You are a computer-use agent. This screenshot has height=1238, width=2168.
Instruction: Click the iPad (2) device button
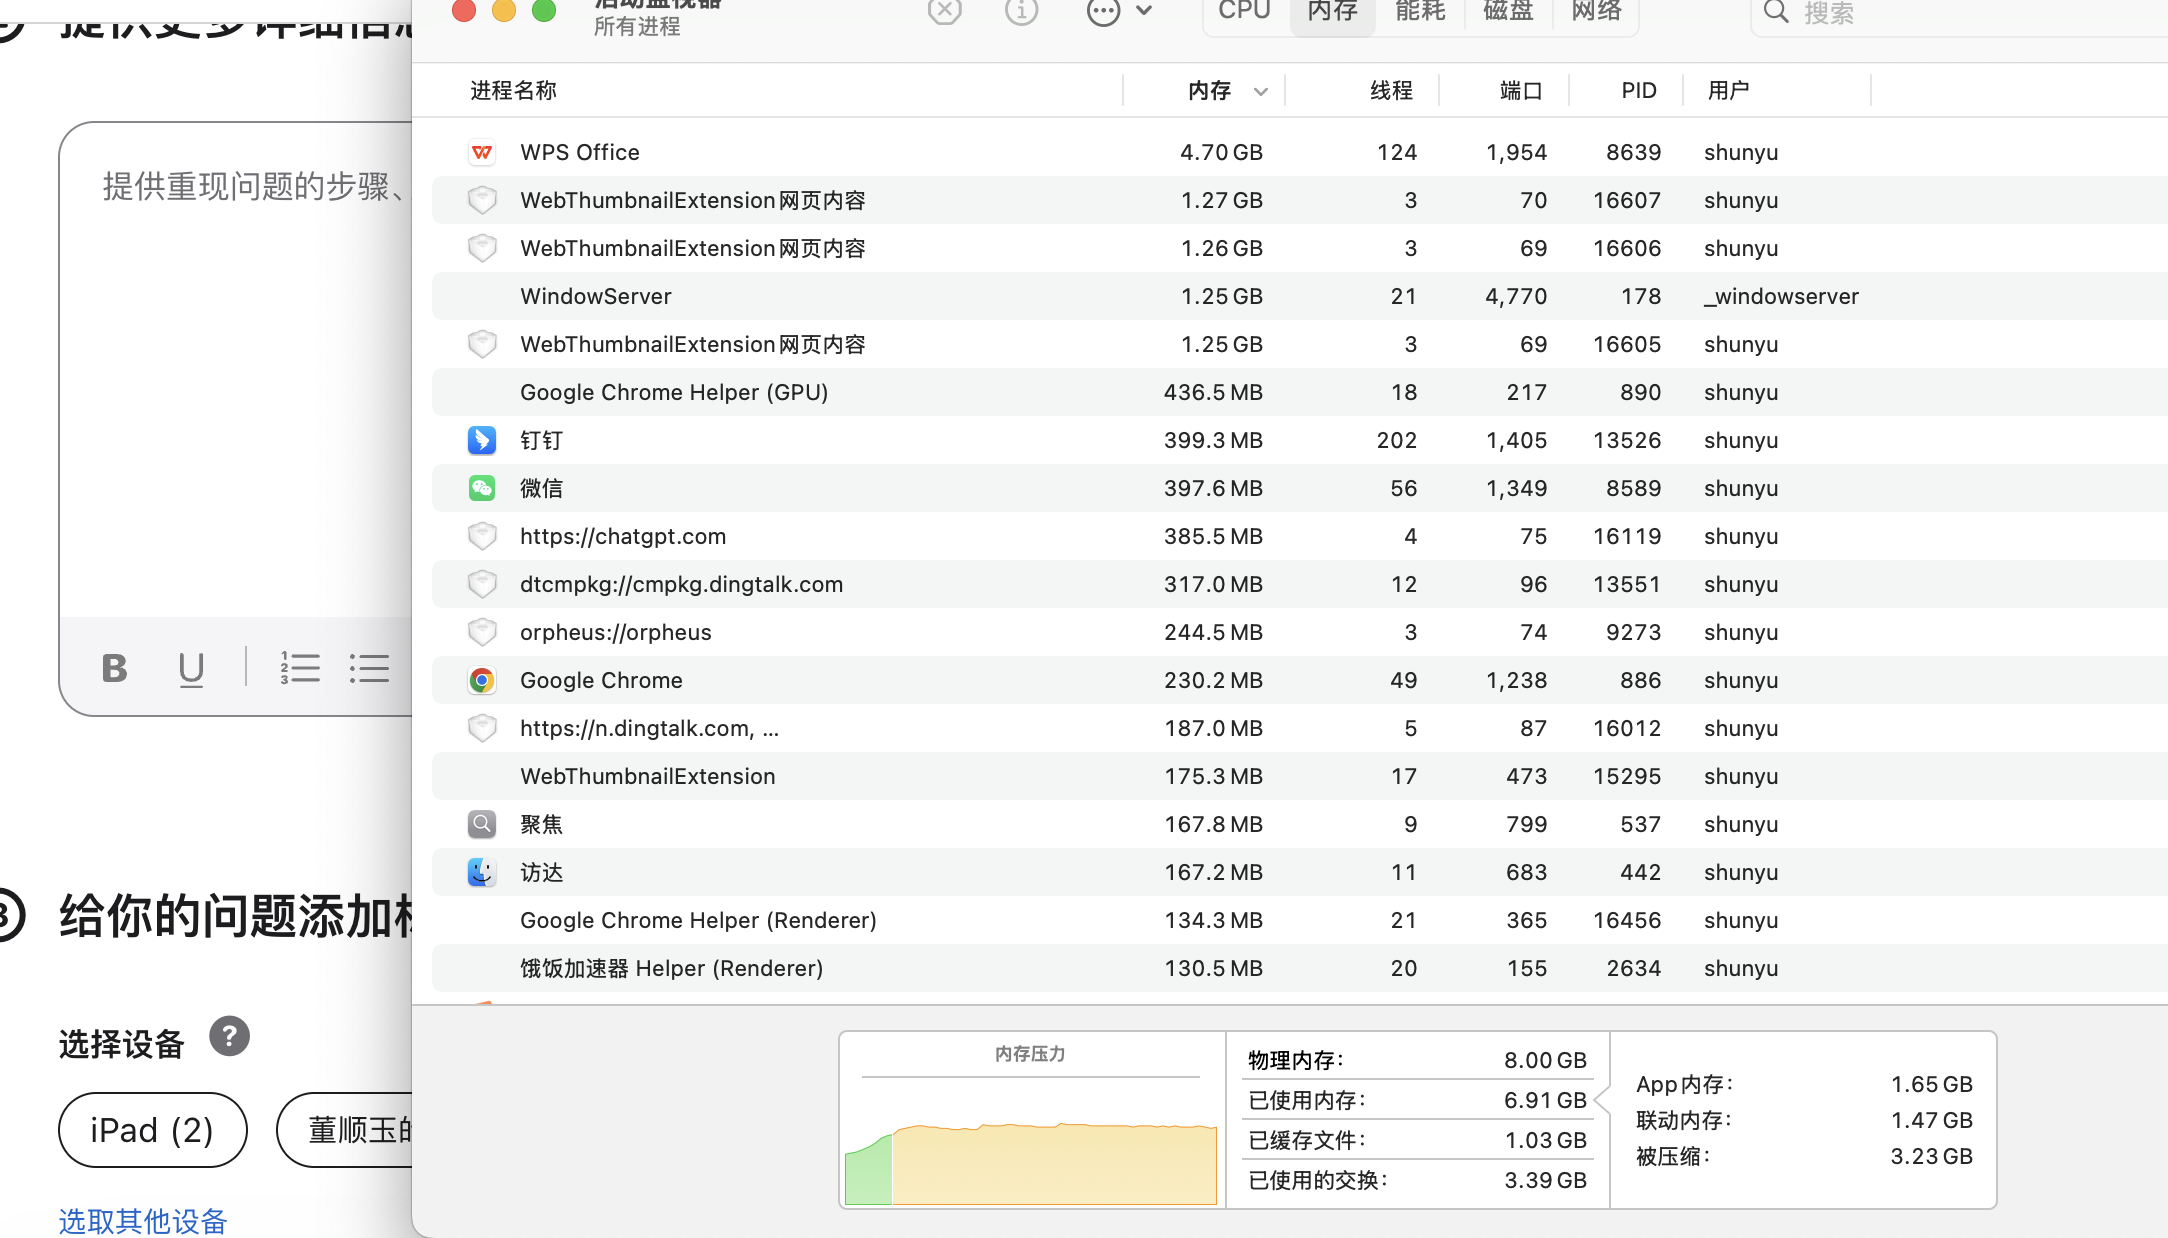point(152,1130)
